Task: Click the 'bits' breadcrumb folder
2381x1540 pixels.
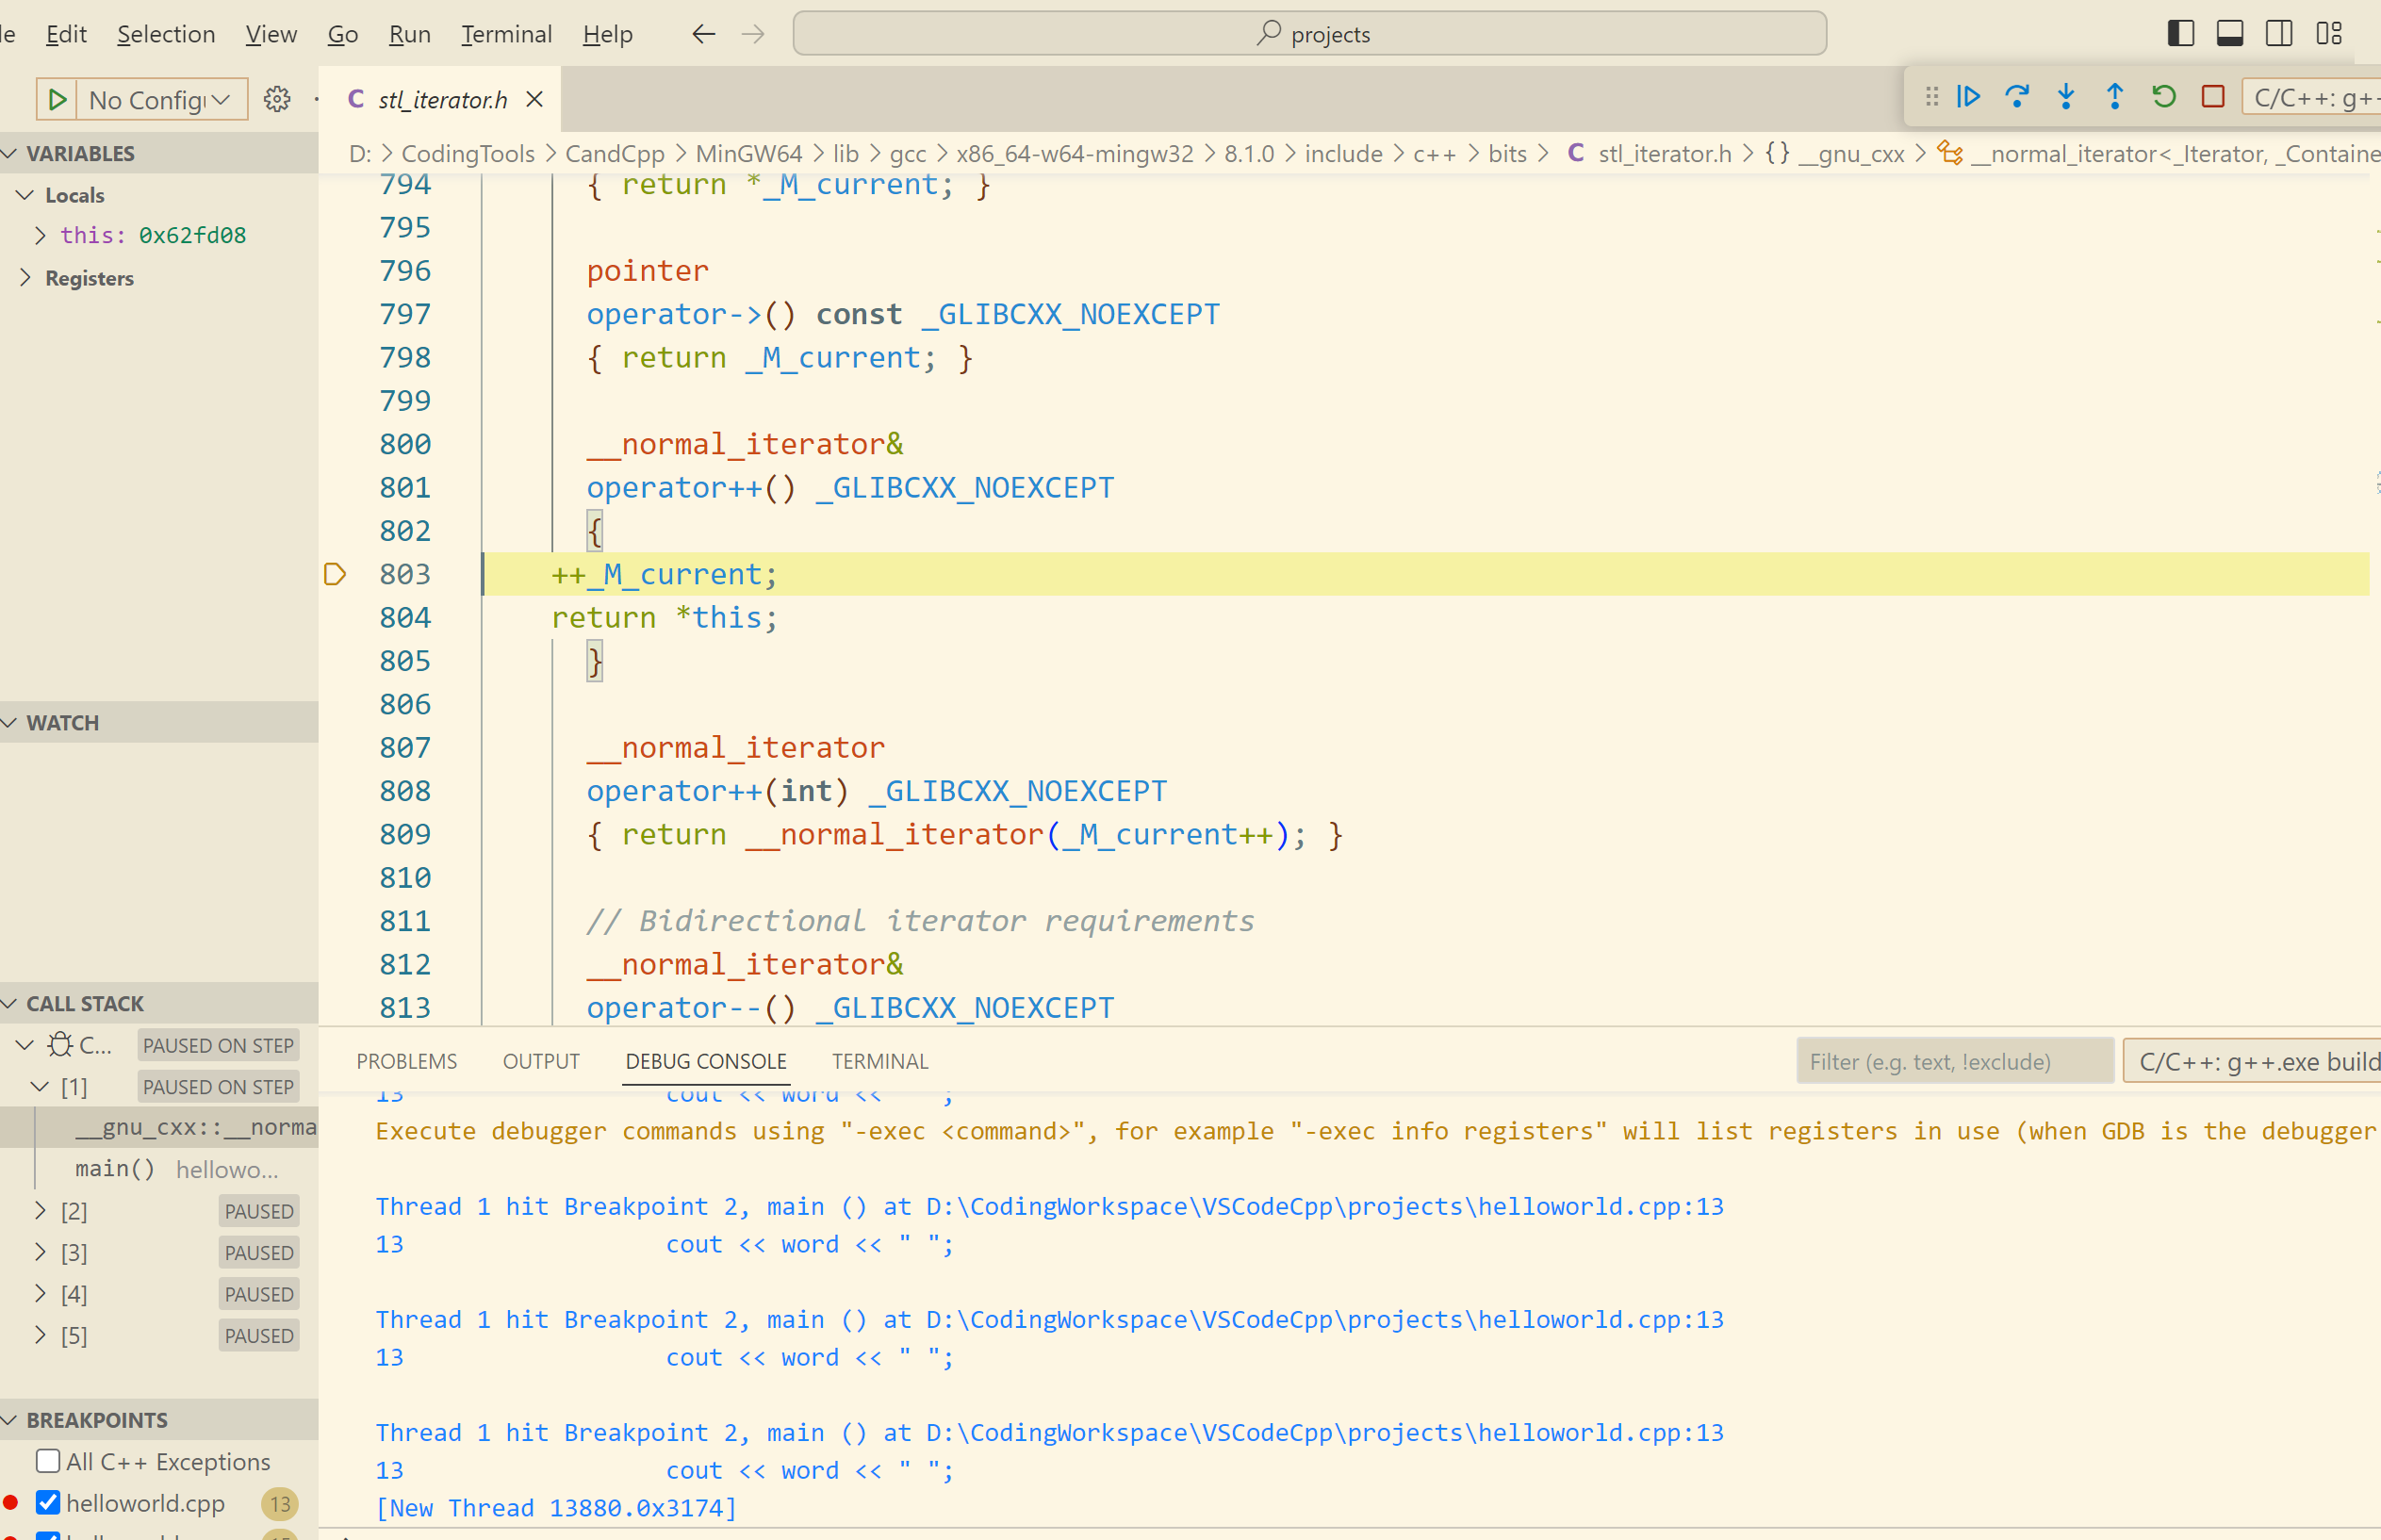Action: 1507,153
